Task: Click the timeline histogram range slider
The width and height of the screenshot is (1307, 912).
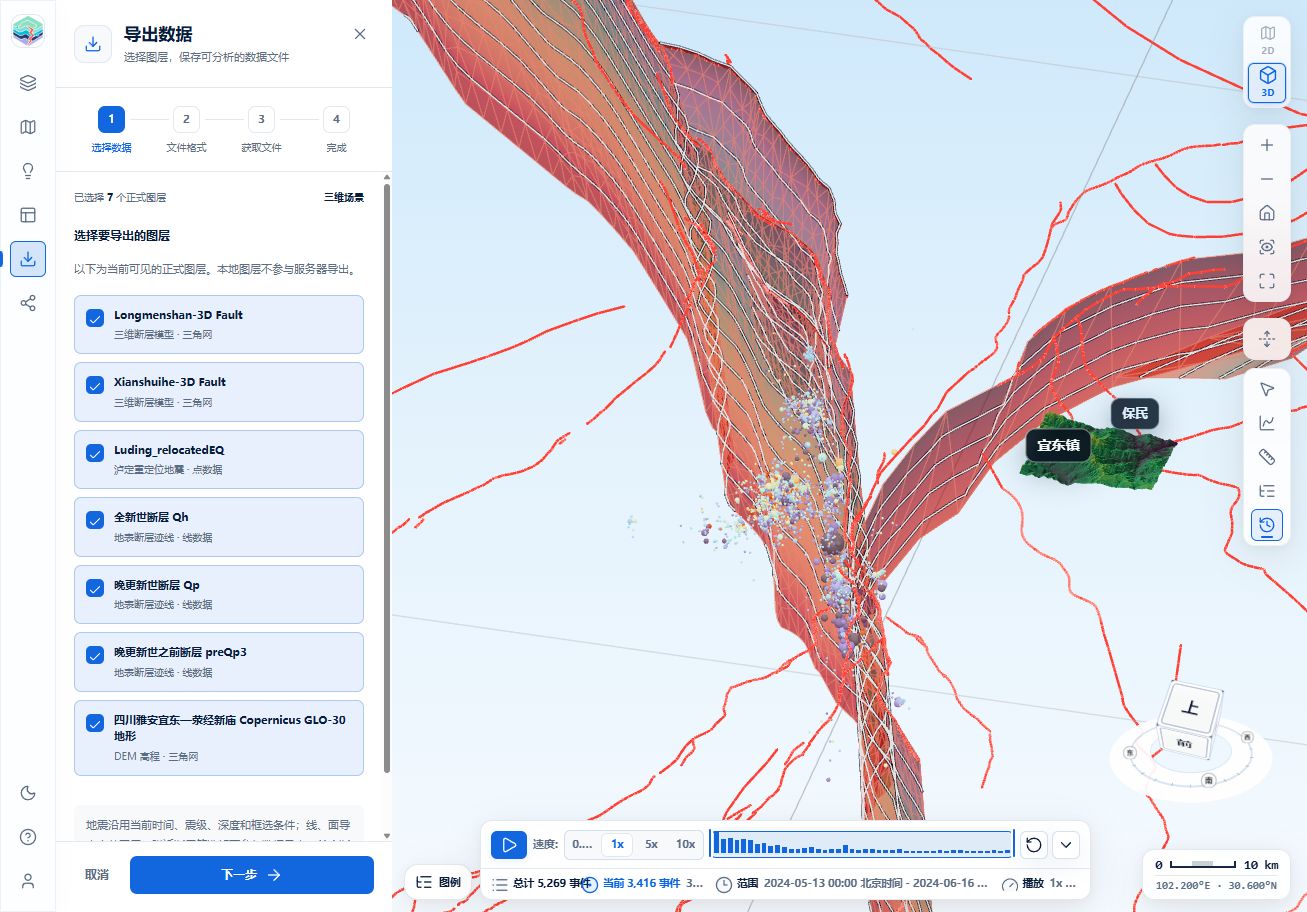Action: (x=862, y=844)
